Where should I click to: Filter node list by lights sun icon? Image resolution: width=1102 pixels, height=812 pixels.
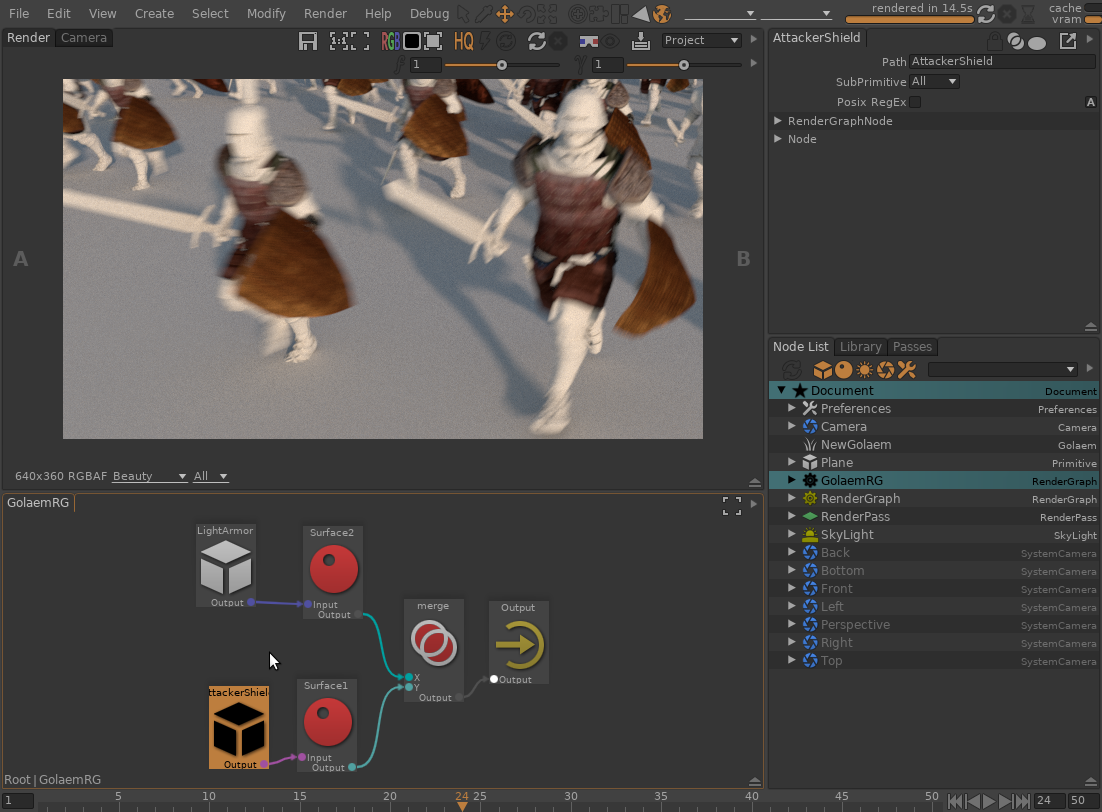tap(865, 370)
